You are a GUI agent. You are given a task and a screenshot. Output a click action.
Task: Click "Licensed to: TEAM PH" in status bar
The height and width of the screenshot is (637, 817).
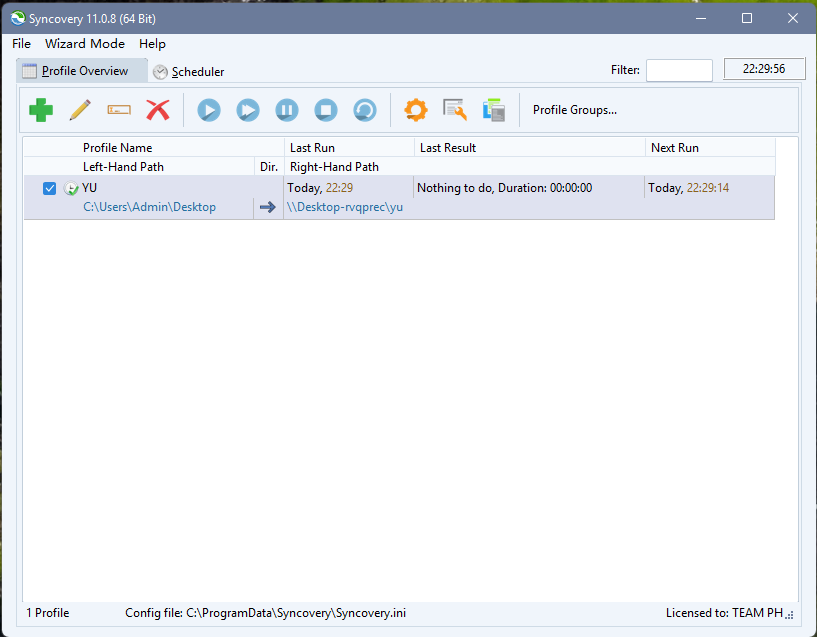[x=724, y=613]
